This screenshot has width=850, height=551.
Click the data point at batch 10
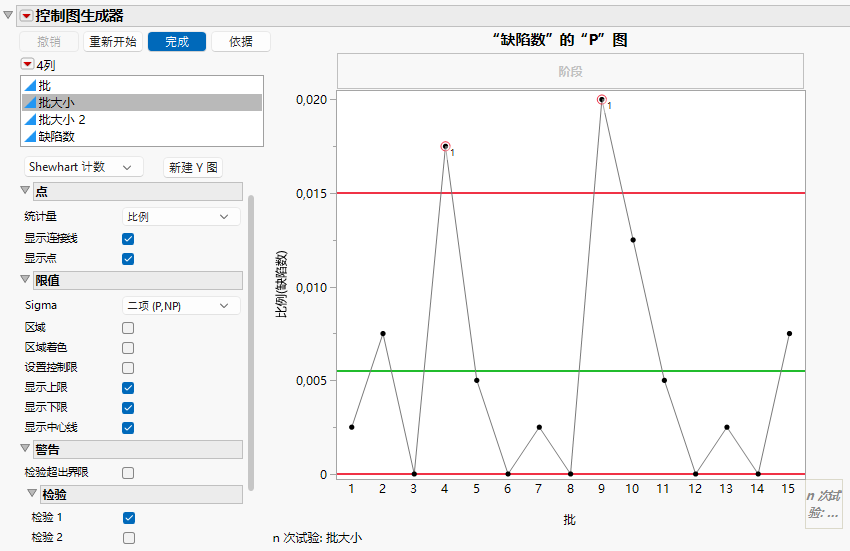point(633,240)
